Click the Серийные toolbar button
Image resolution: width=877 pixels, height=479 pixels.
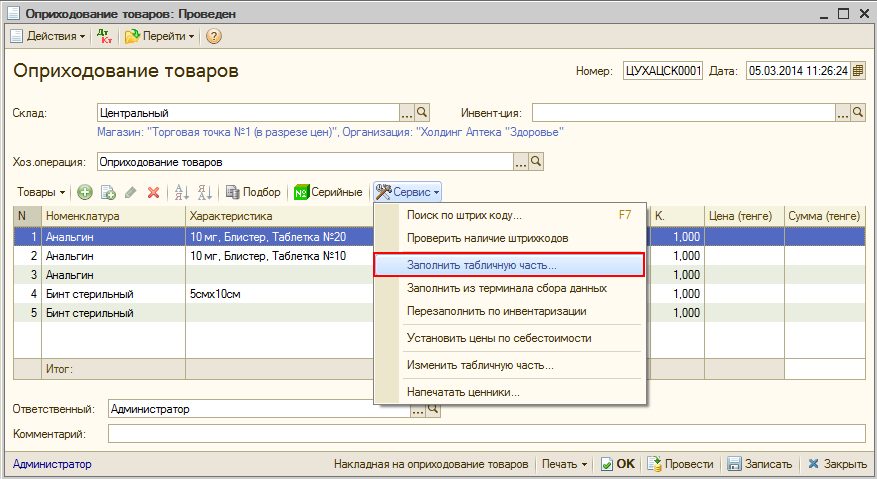[x=328, y=192]
